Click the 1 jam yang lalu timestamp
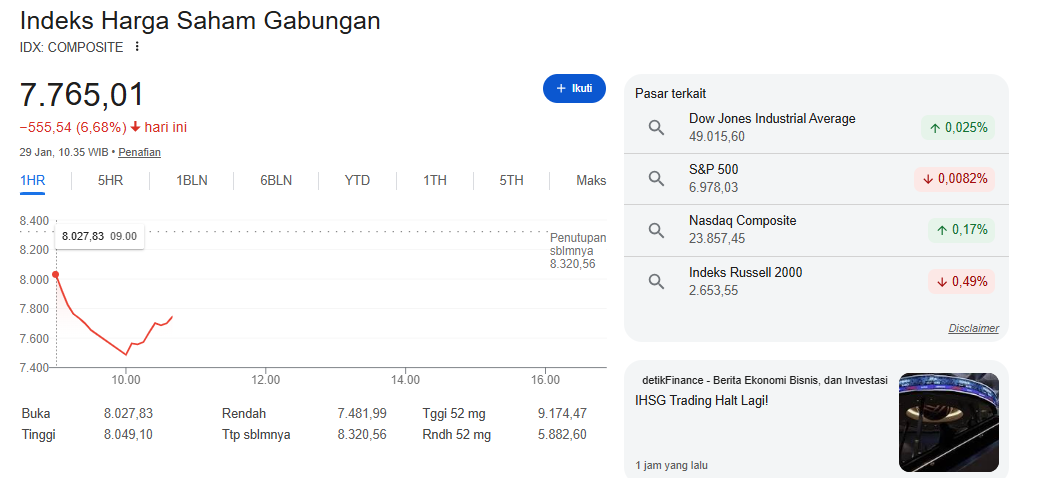Screen dimensions: 1039x478 point(671,465)
